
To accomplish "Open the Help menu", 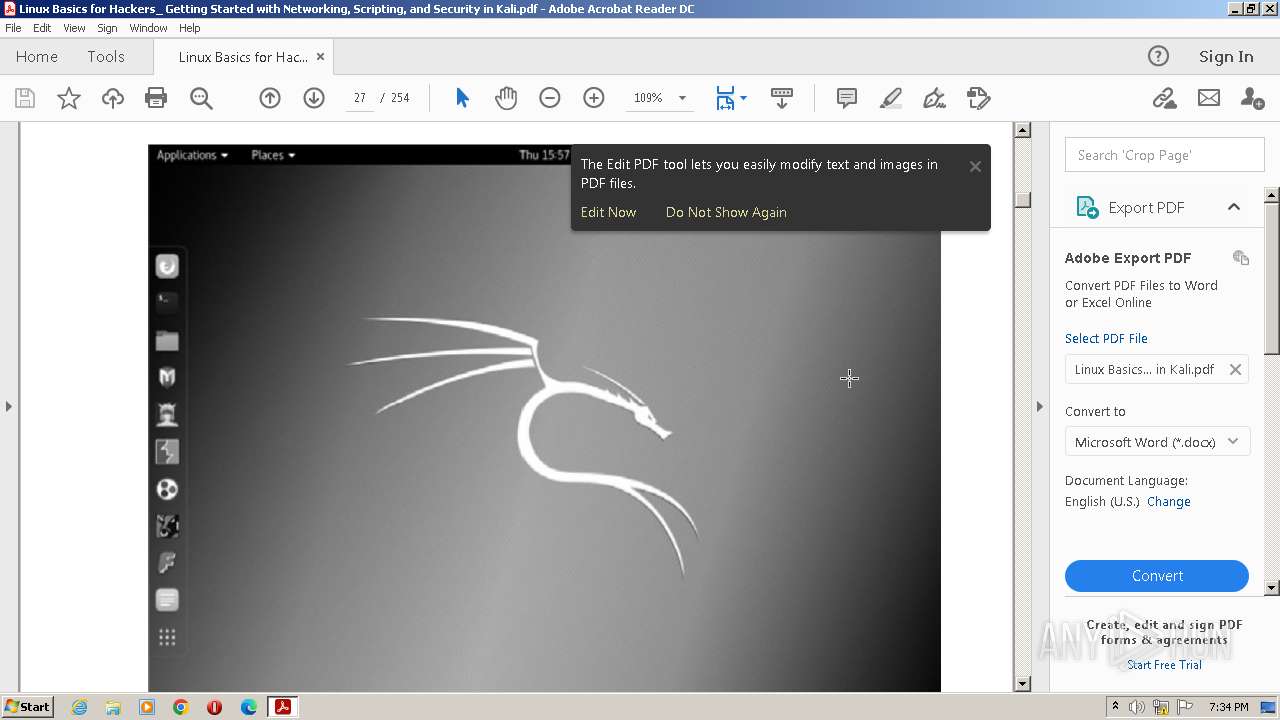I will (189, 28).
